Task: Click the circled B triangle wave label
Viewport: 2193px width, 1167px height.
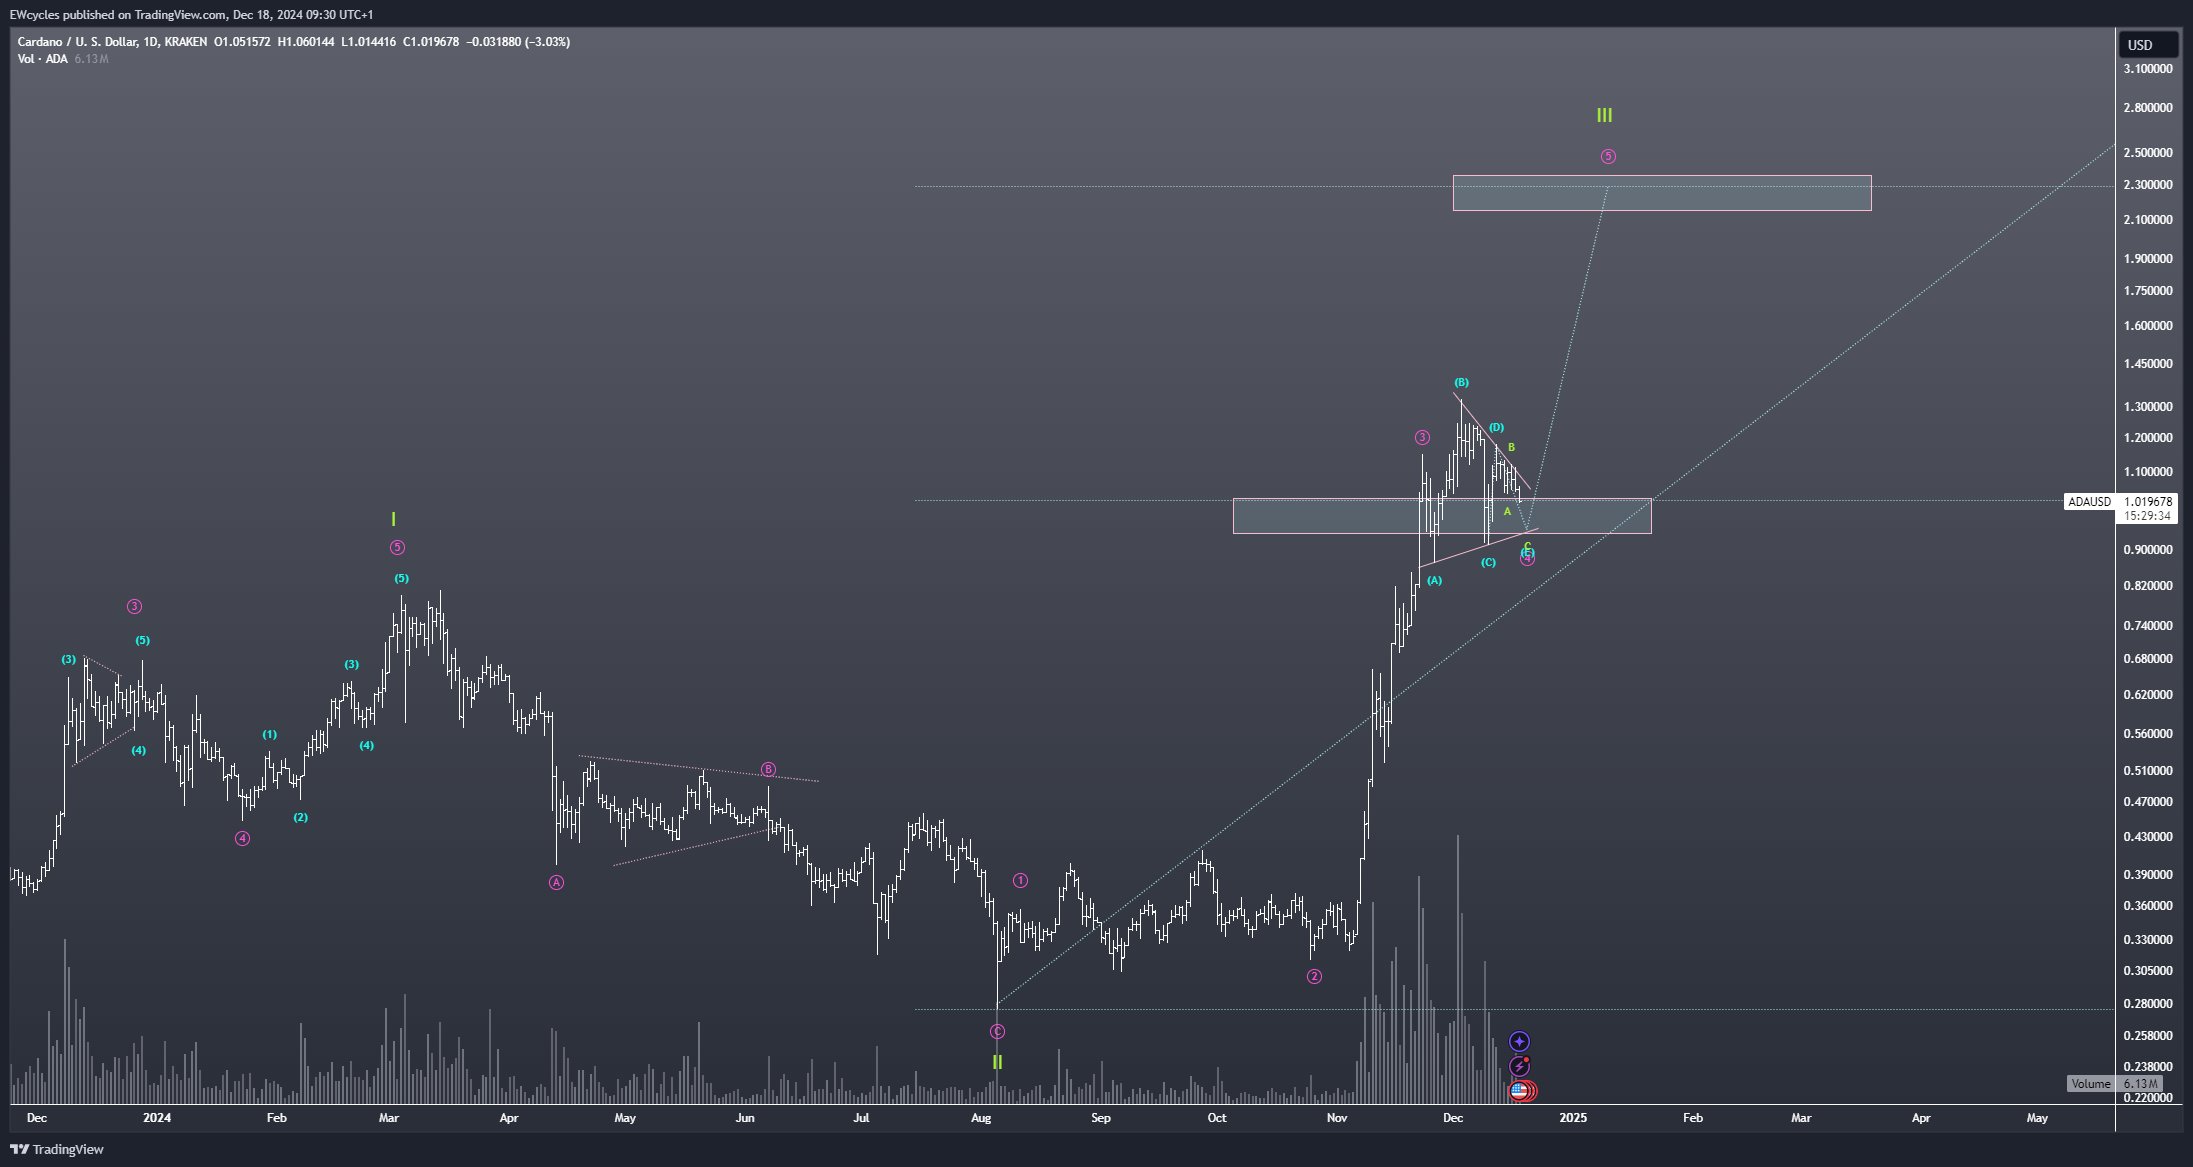Action: tap(768, 769)
